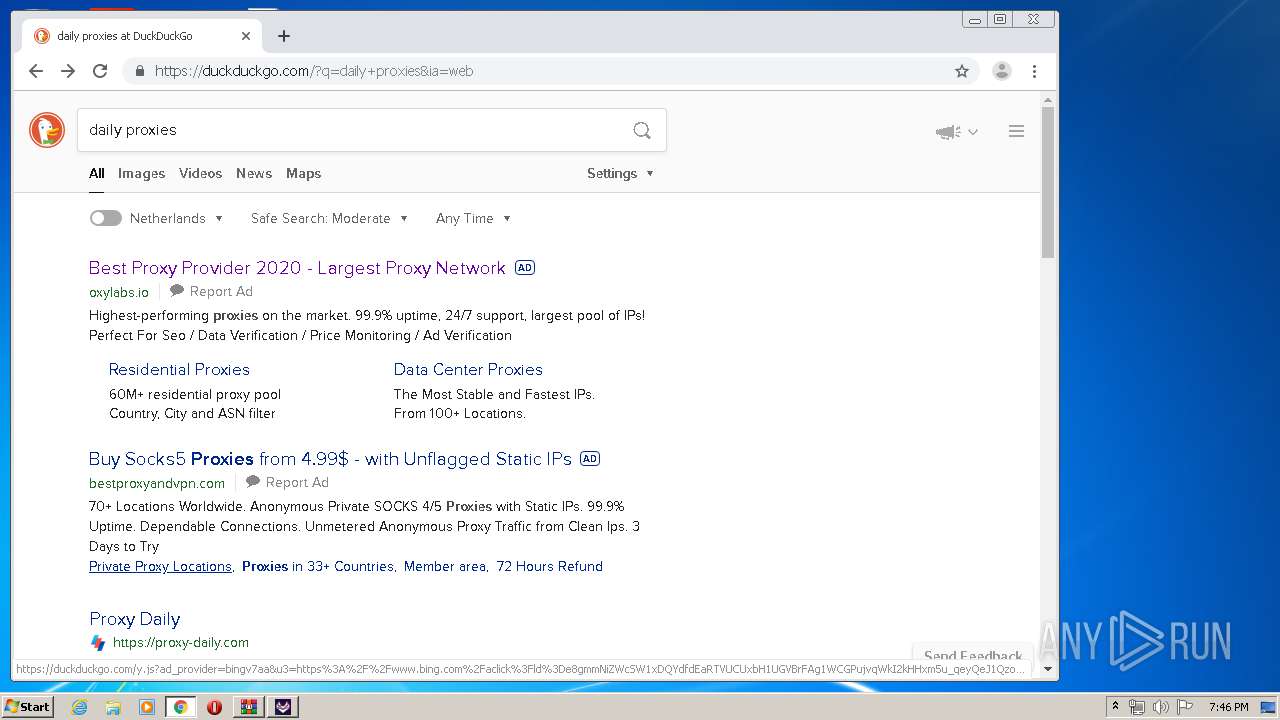Open the media player taskbar icon
This screenshot has width=1280, height=720.
point(147,707)
